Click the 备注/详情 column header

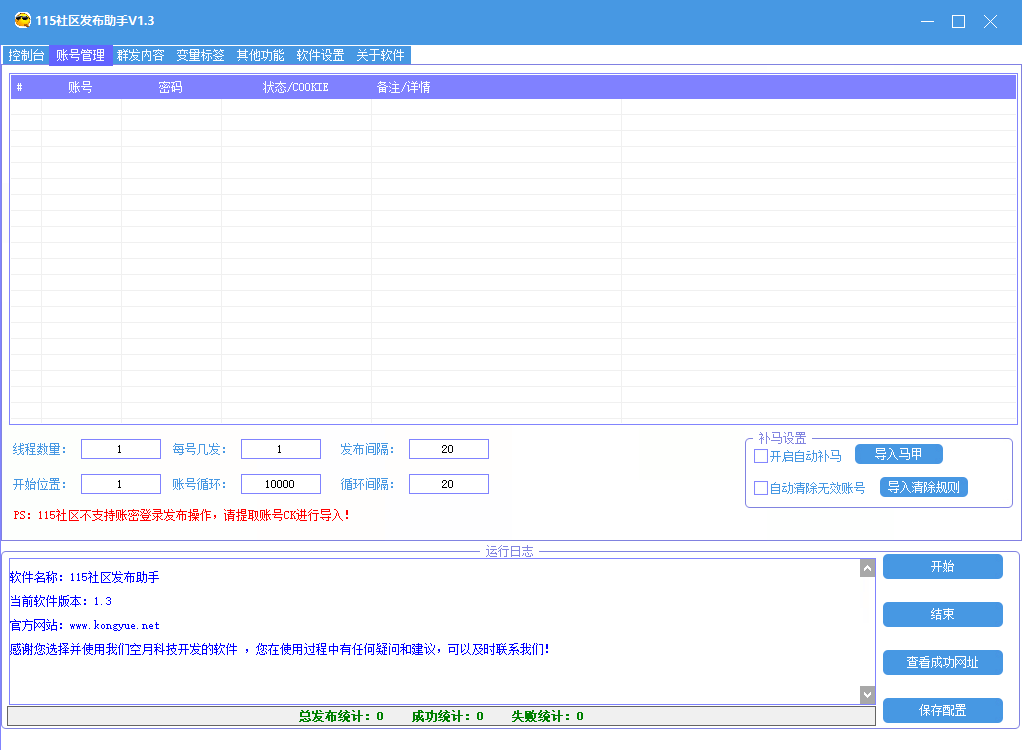point(403,87)
